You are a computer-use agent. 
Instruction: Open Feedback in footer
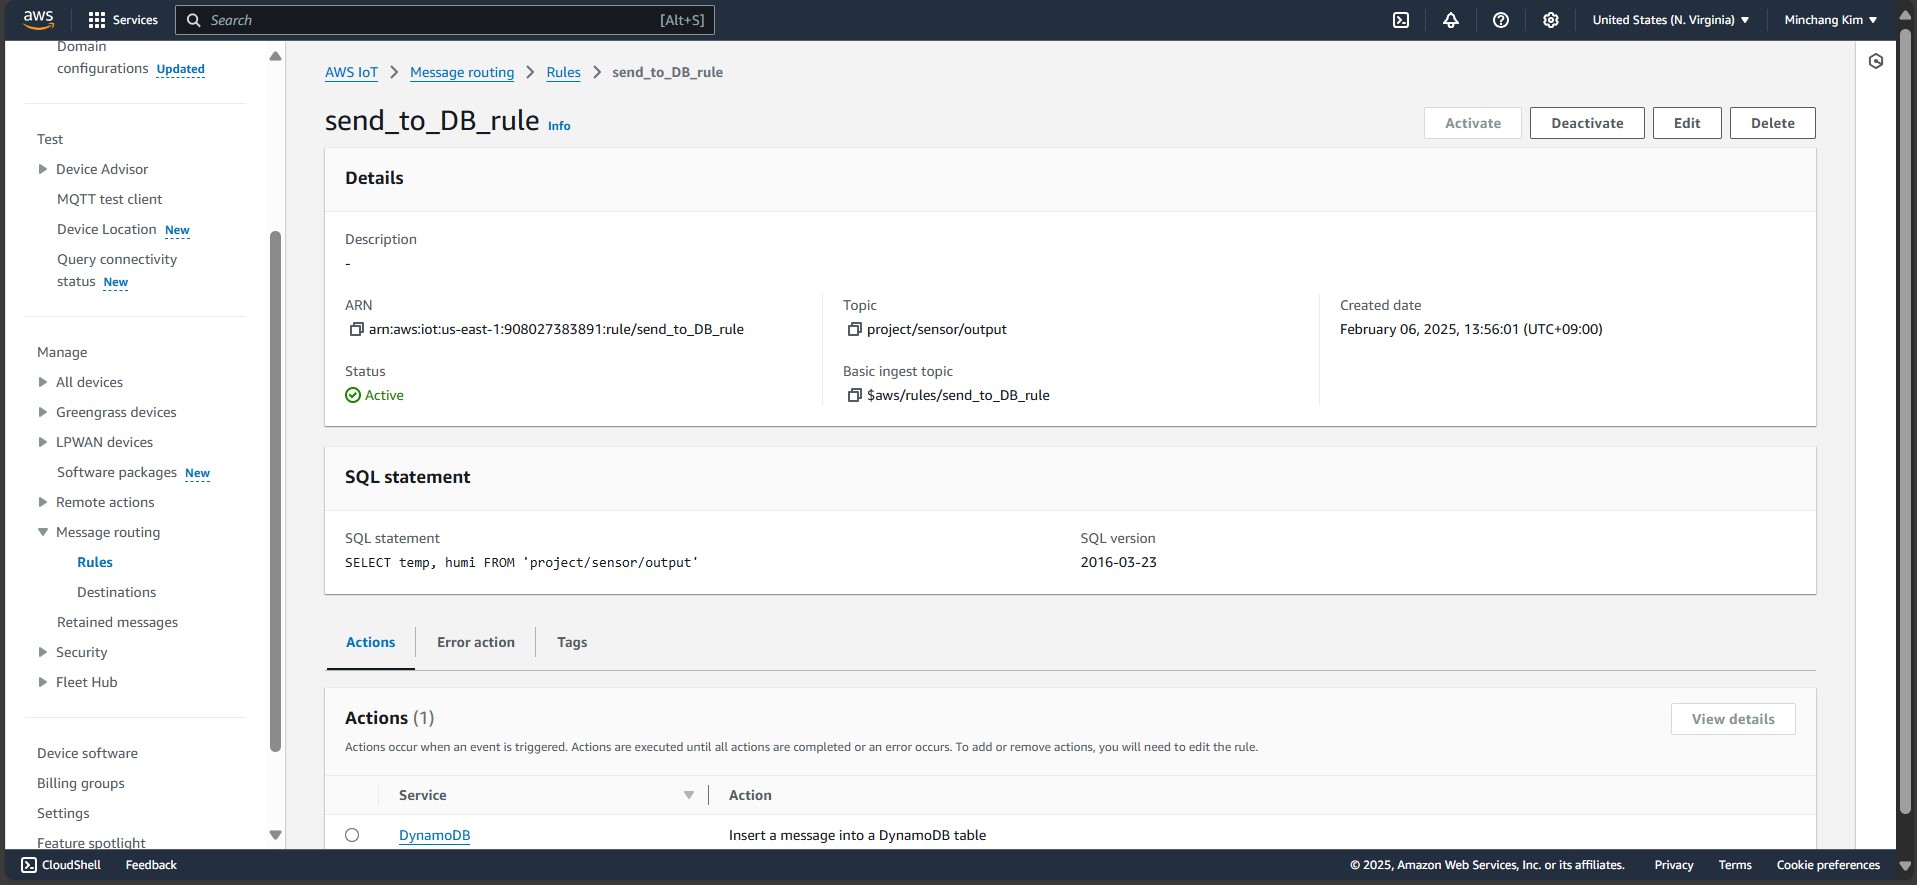pyautogui.click(x=151, y=865)
